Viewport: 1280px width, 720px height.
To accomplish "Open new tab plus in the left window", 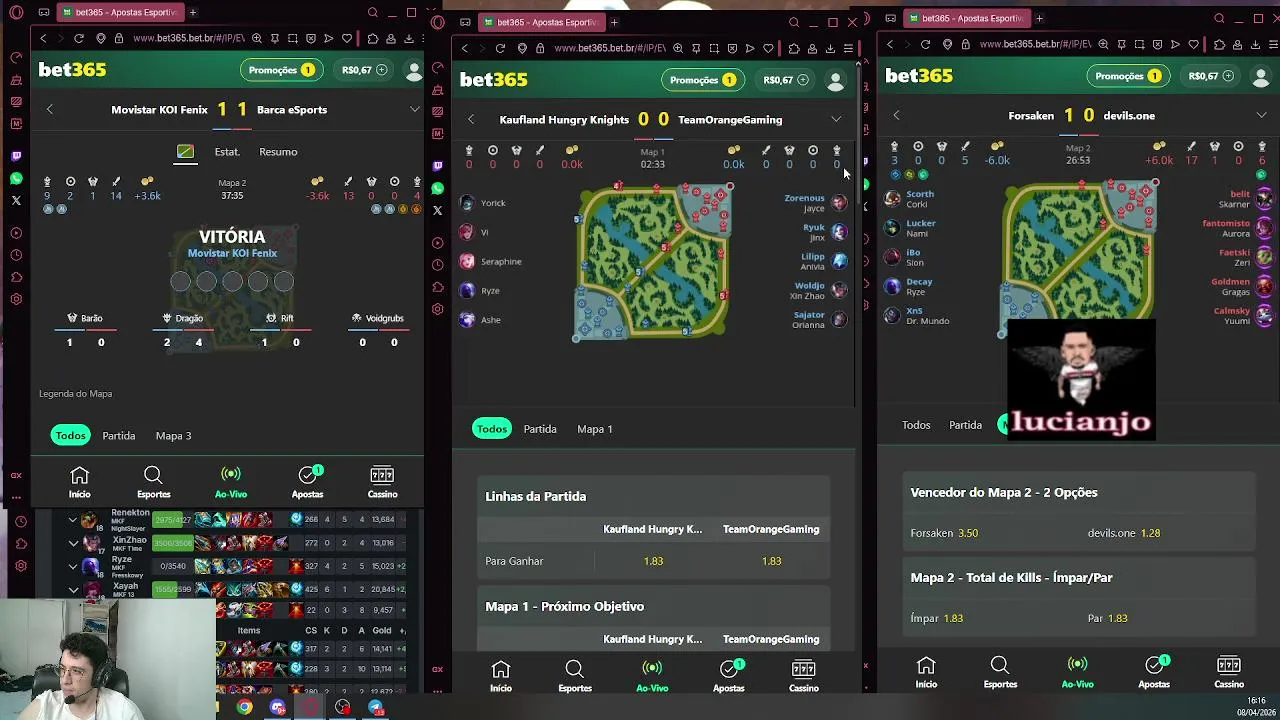I will (x=193, y=13).
